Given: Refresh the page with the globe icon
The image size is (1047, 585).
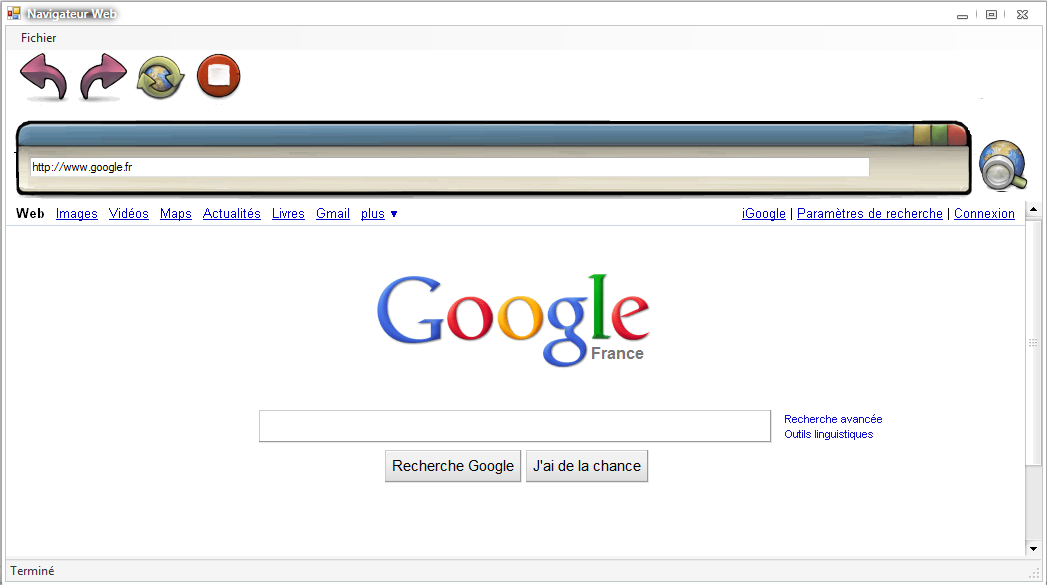Looking at the screenshot, I should [160, 77].
